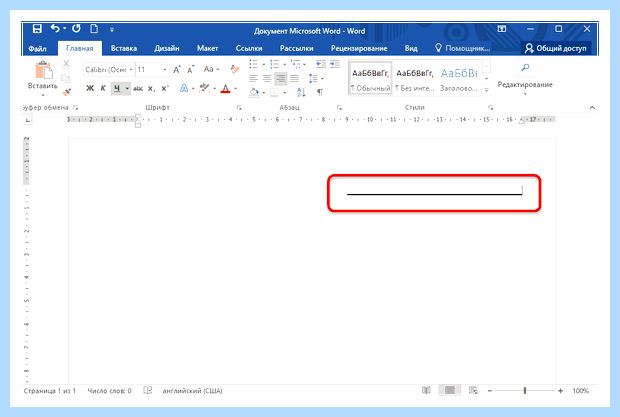Click the Помощник search field
Screen dimensions: 620x417
pos(463,48)
